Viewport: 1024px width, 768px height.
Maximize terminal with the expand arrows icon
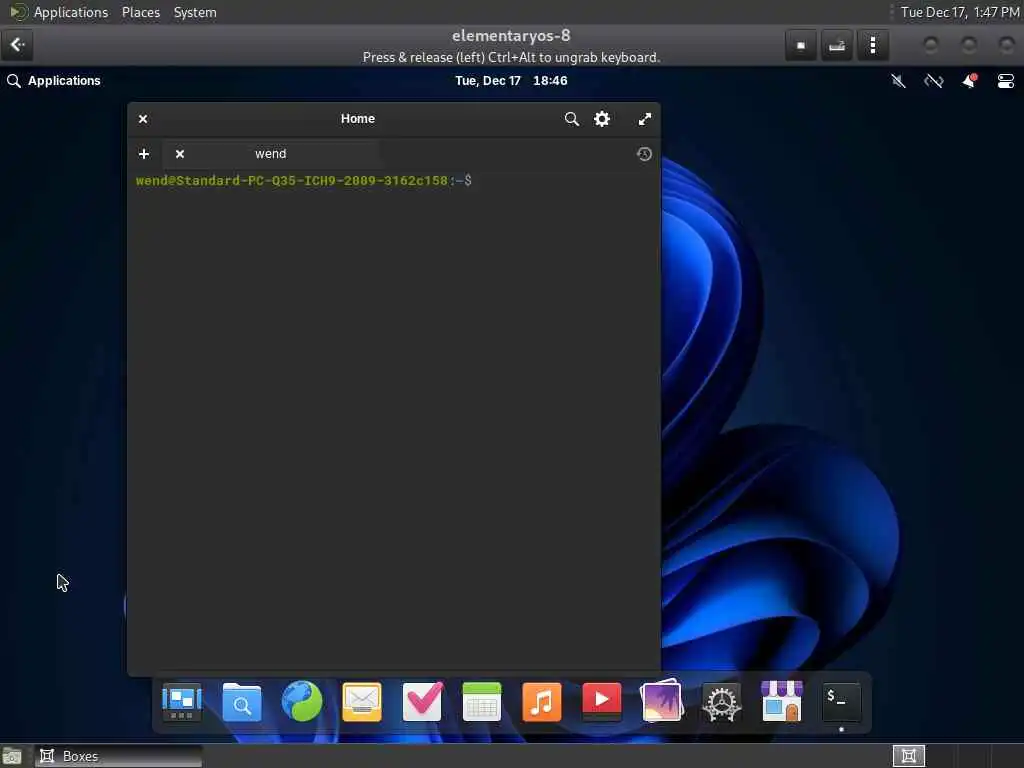(645, 119)
